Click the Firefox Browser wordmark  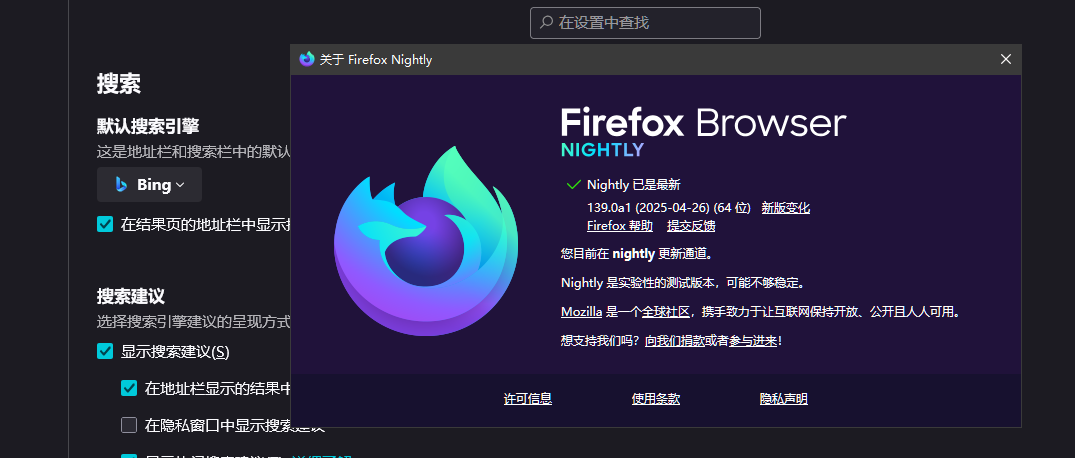coord(703,123)
